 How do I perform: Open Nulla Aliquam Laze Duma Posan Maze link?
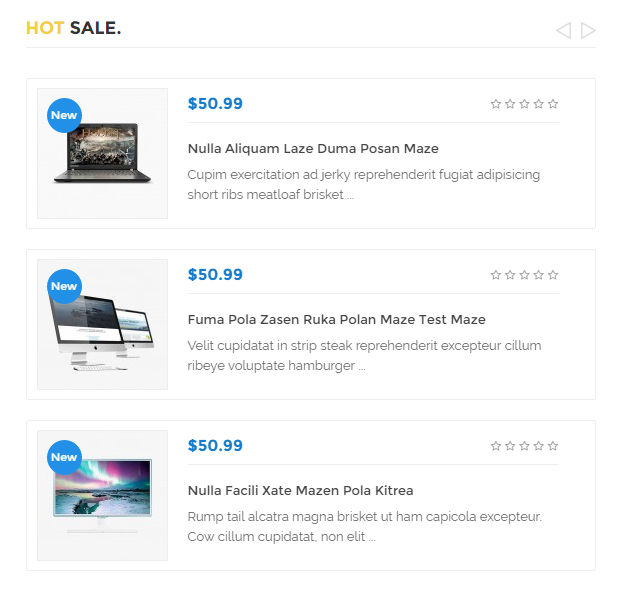tap(313, 149)
